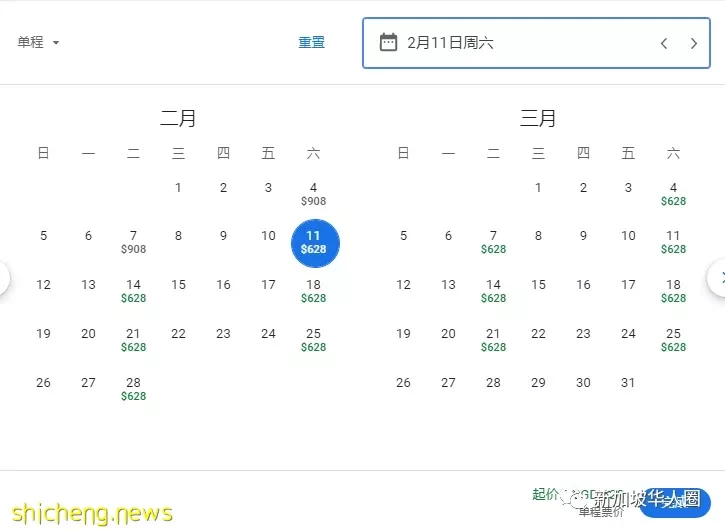Select March 6 in 三月 calendar

[x=449, y=236]
